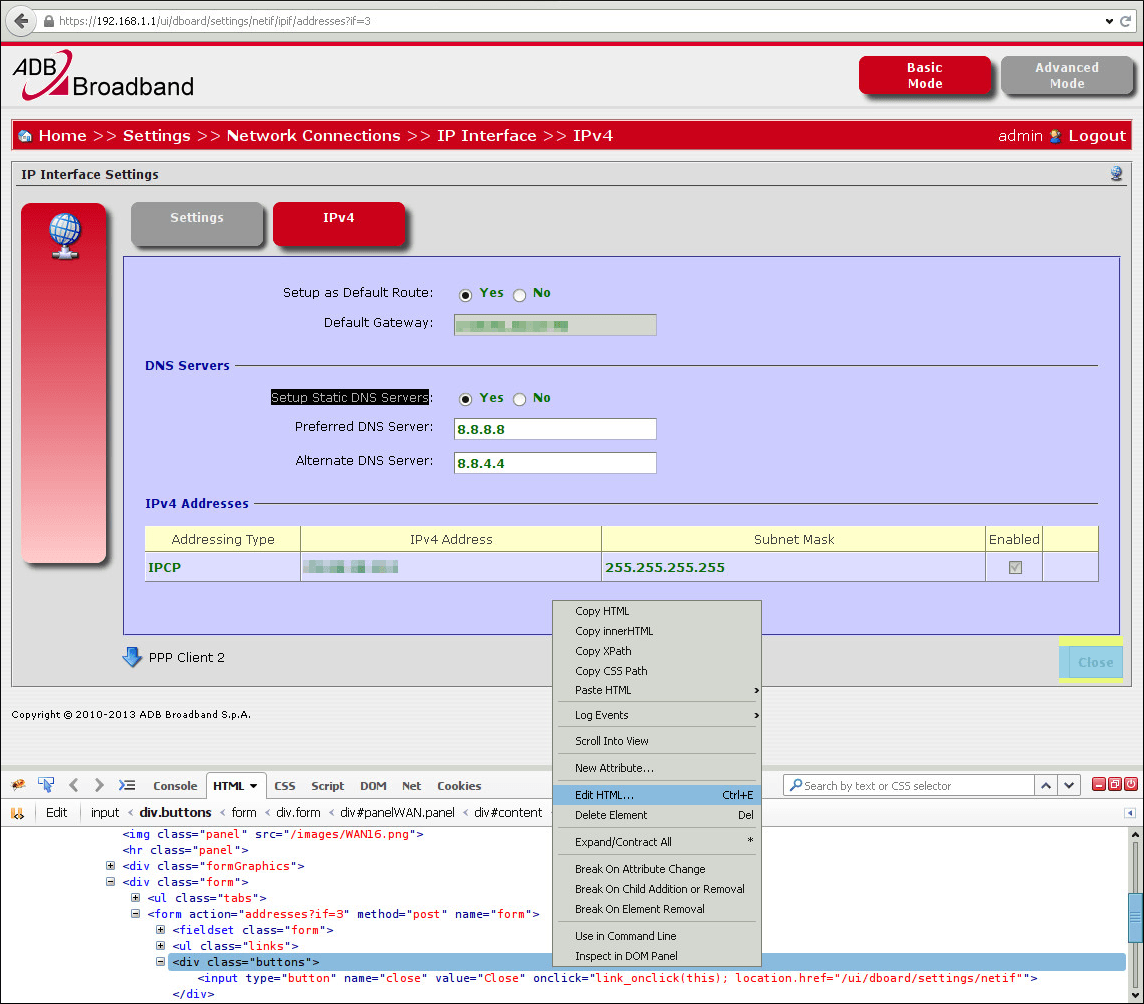Switch to the Net tab in Firebug
Image resolution: width=1144 pixels, height=1004 pixels.
coord(411,786)
